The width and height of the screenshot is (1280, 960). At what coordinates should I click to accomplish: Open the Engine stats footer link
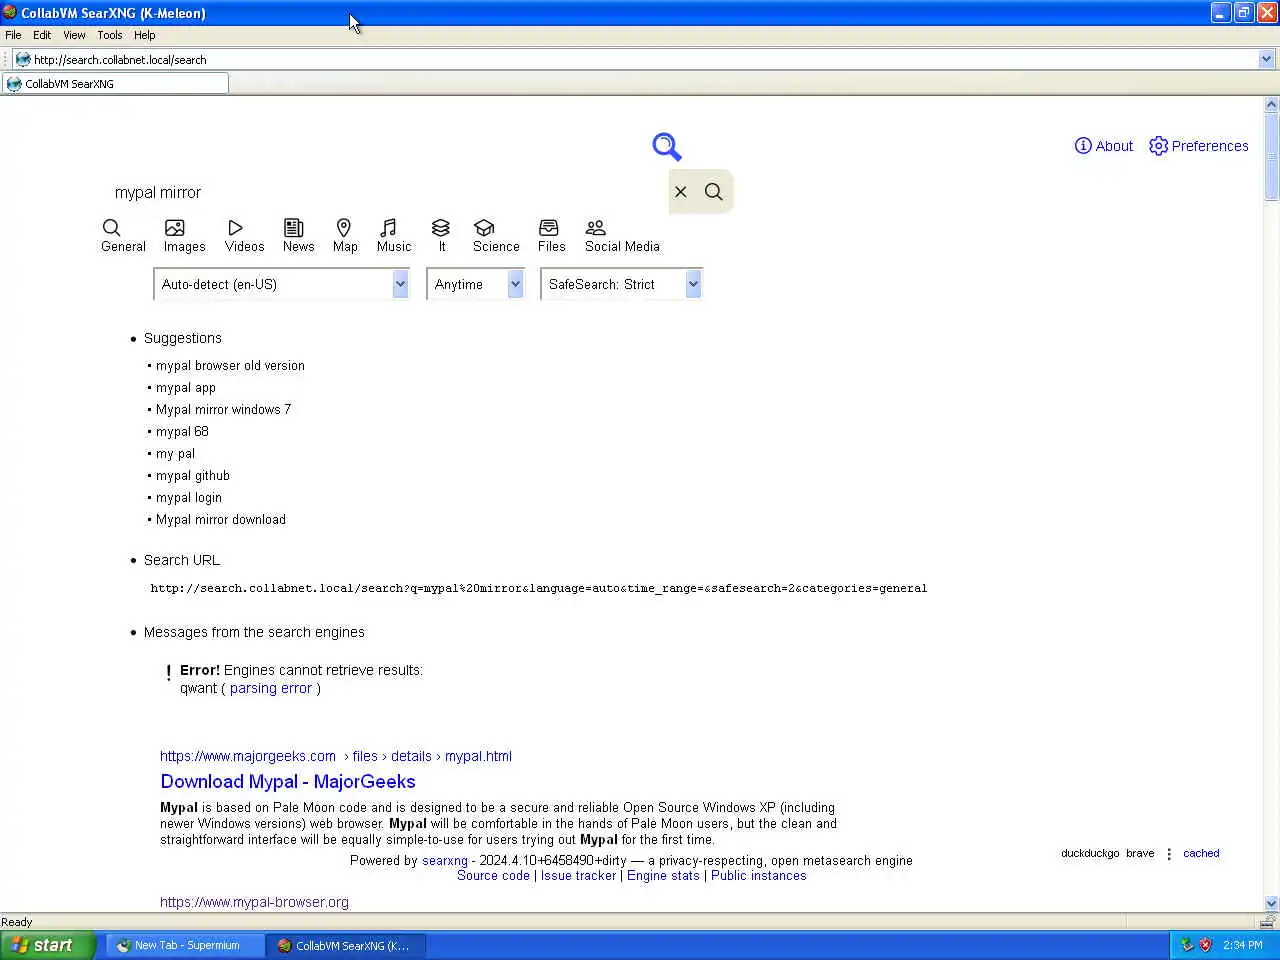[x=663, y=876]
